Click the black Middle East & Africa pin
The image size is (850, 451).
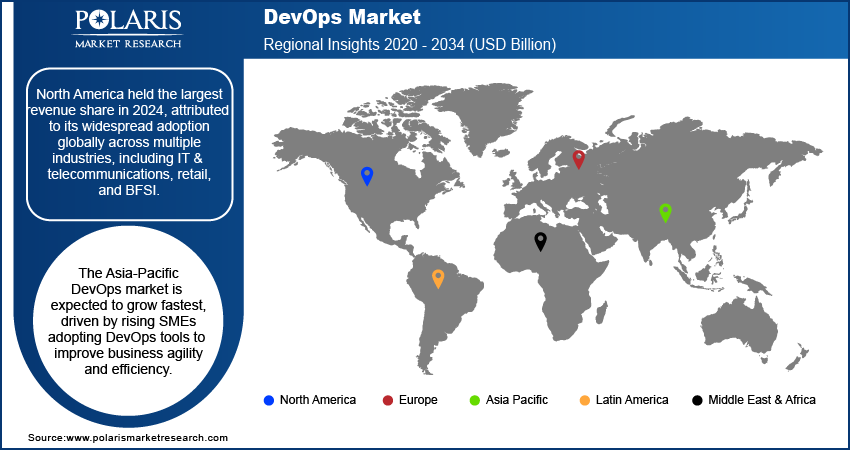541,240
